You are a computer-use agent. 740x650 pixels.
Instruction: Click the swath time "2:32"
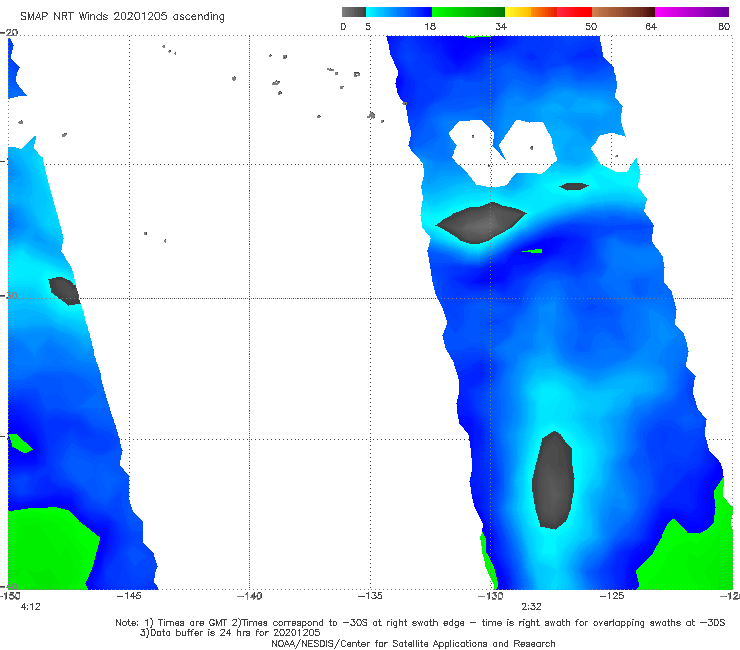coord(531,607)
